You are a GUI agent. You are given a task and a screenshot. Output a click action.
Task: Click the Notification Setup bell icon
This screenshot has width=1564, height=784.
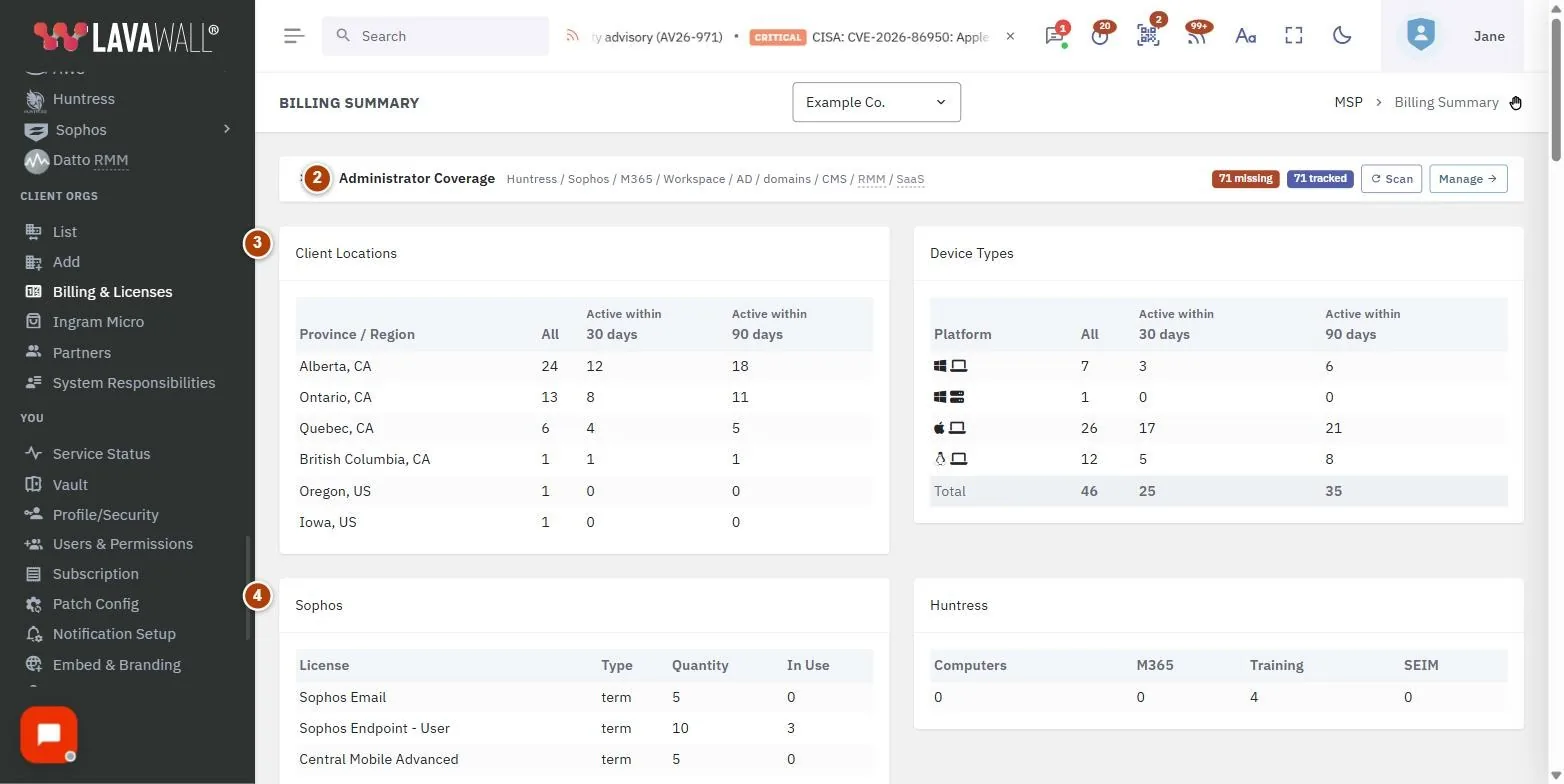pos(34,634)
